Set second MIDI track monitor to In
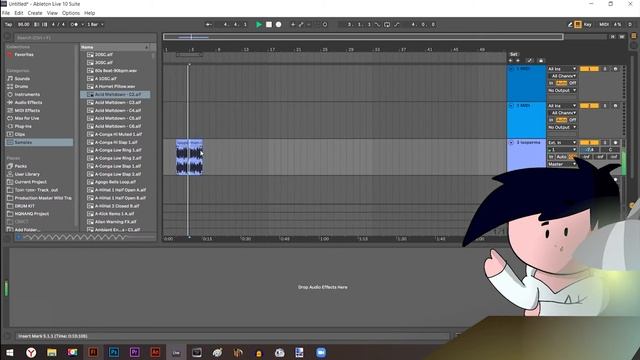 (551, 120)
